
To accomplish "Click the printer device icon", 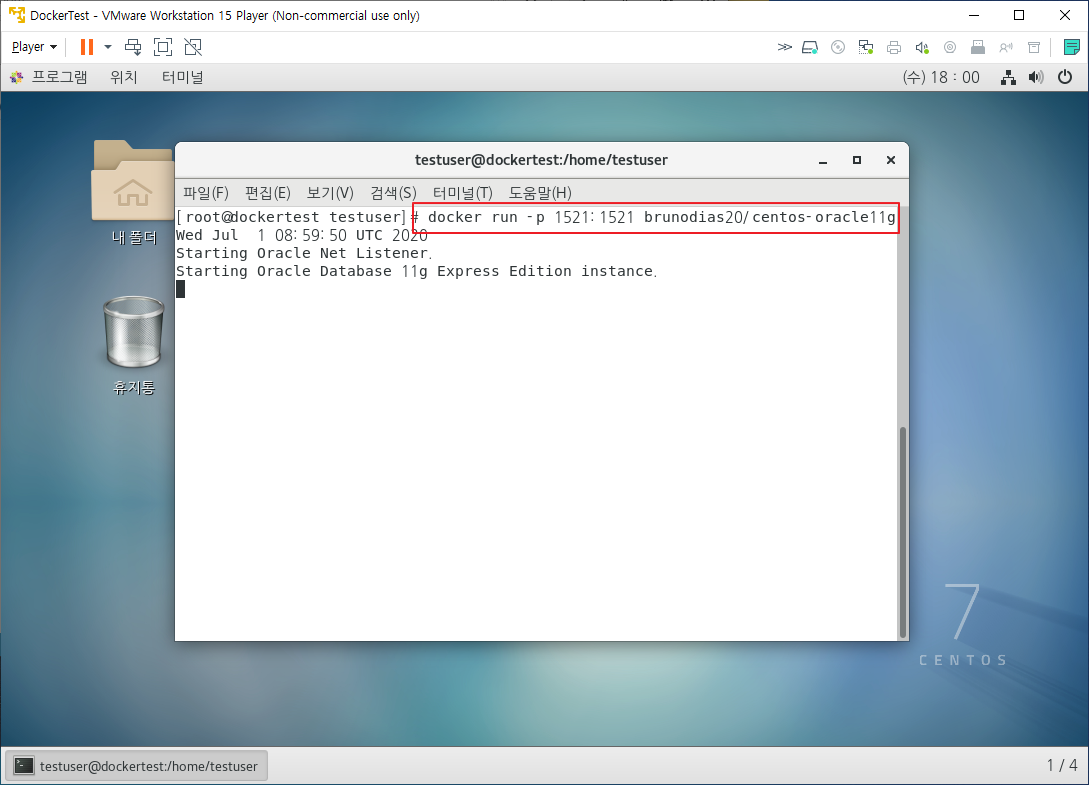I will pos(894,47).
